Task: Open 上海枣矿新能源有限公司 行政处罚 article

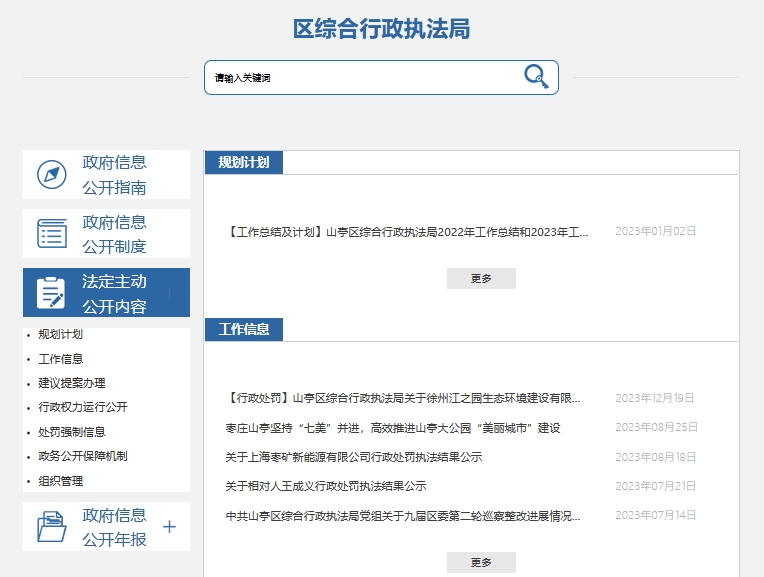Action: pos(354,457)
